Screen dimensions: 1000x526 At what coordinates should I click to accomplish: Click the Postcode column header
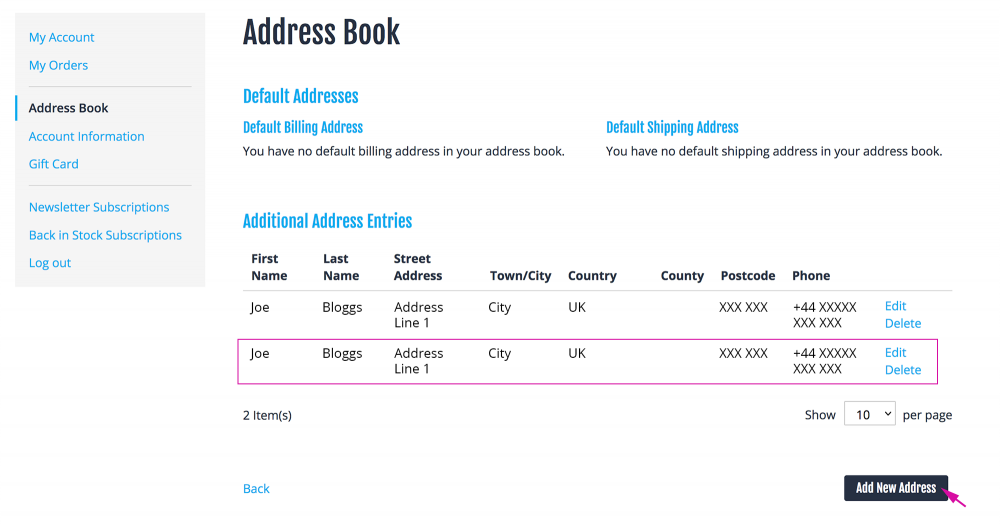pos(747,276)
